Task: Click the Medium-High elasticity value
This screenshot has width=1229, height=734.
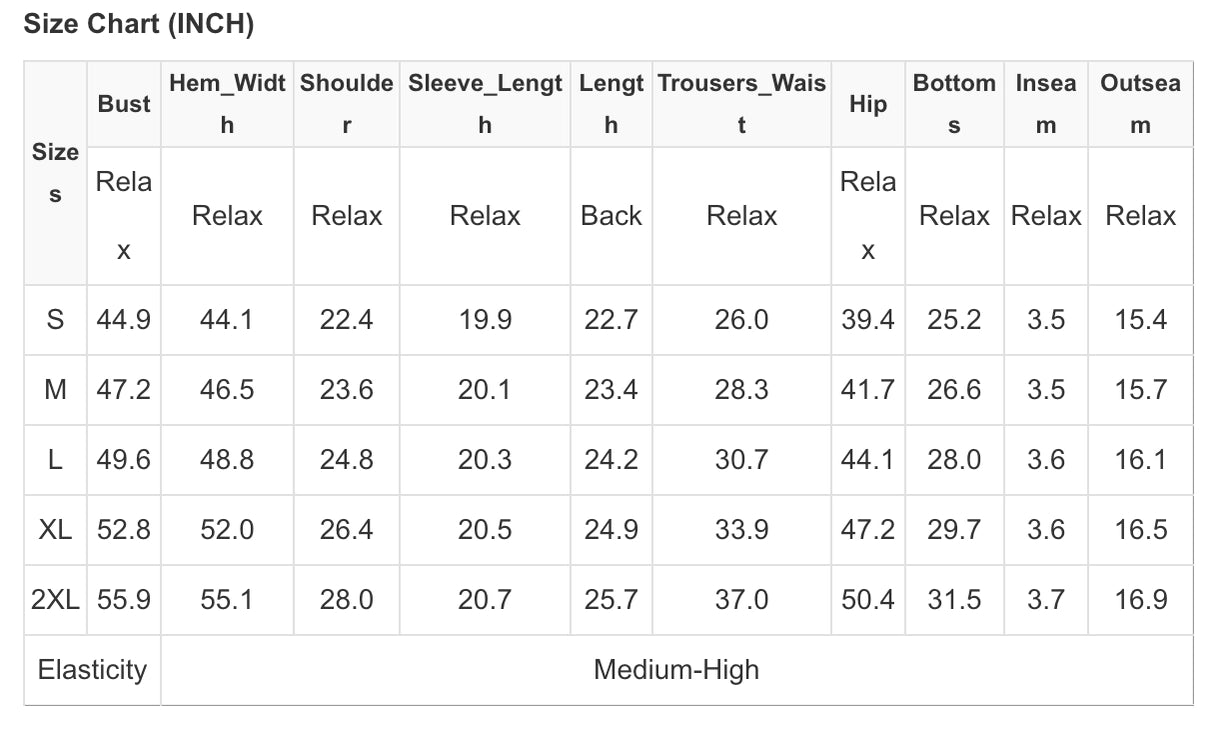Action: pos(676,670)
